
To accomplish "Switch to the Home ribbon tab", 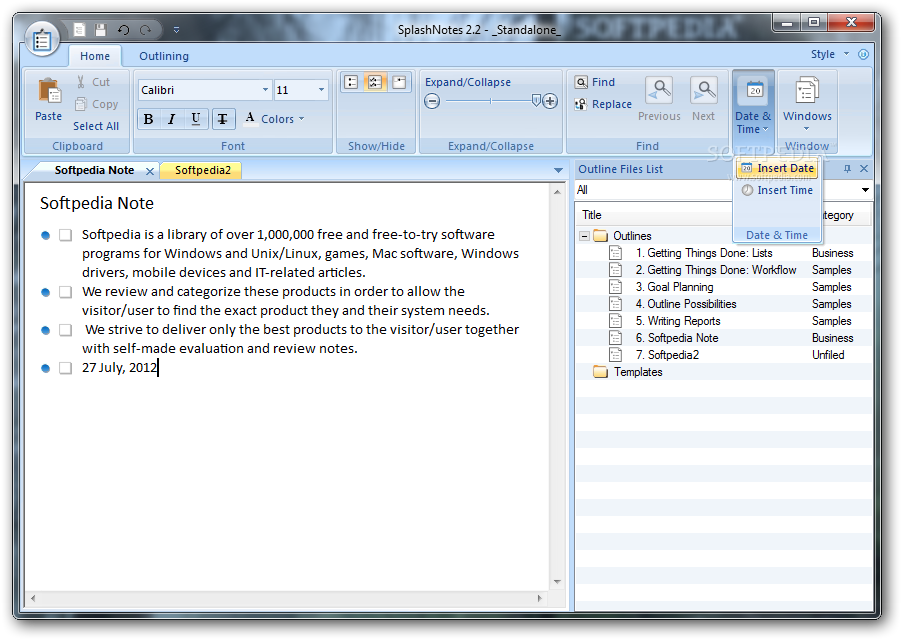I will coord(95,56).
